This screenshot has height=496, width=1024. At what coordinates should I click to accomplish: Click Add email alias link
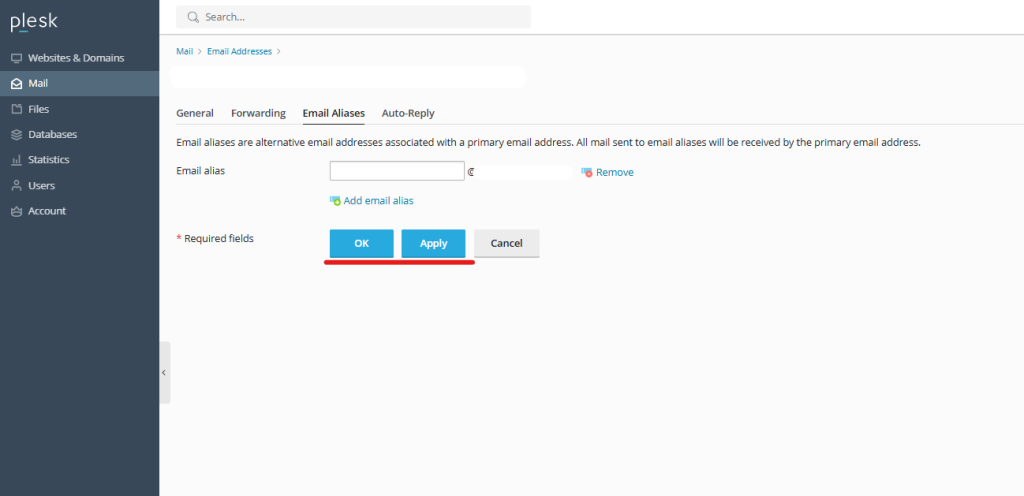378,201
